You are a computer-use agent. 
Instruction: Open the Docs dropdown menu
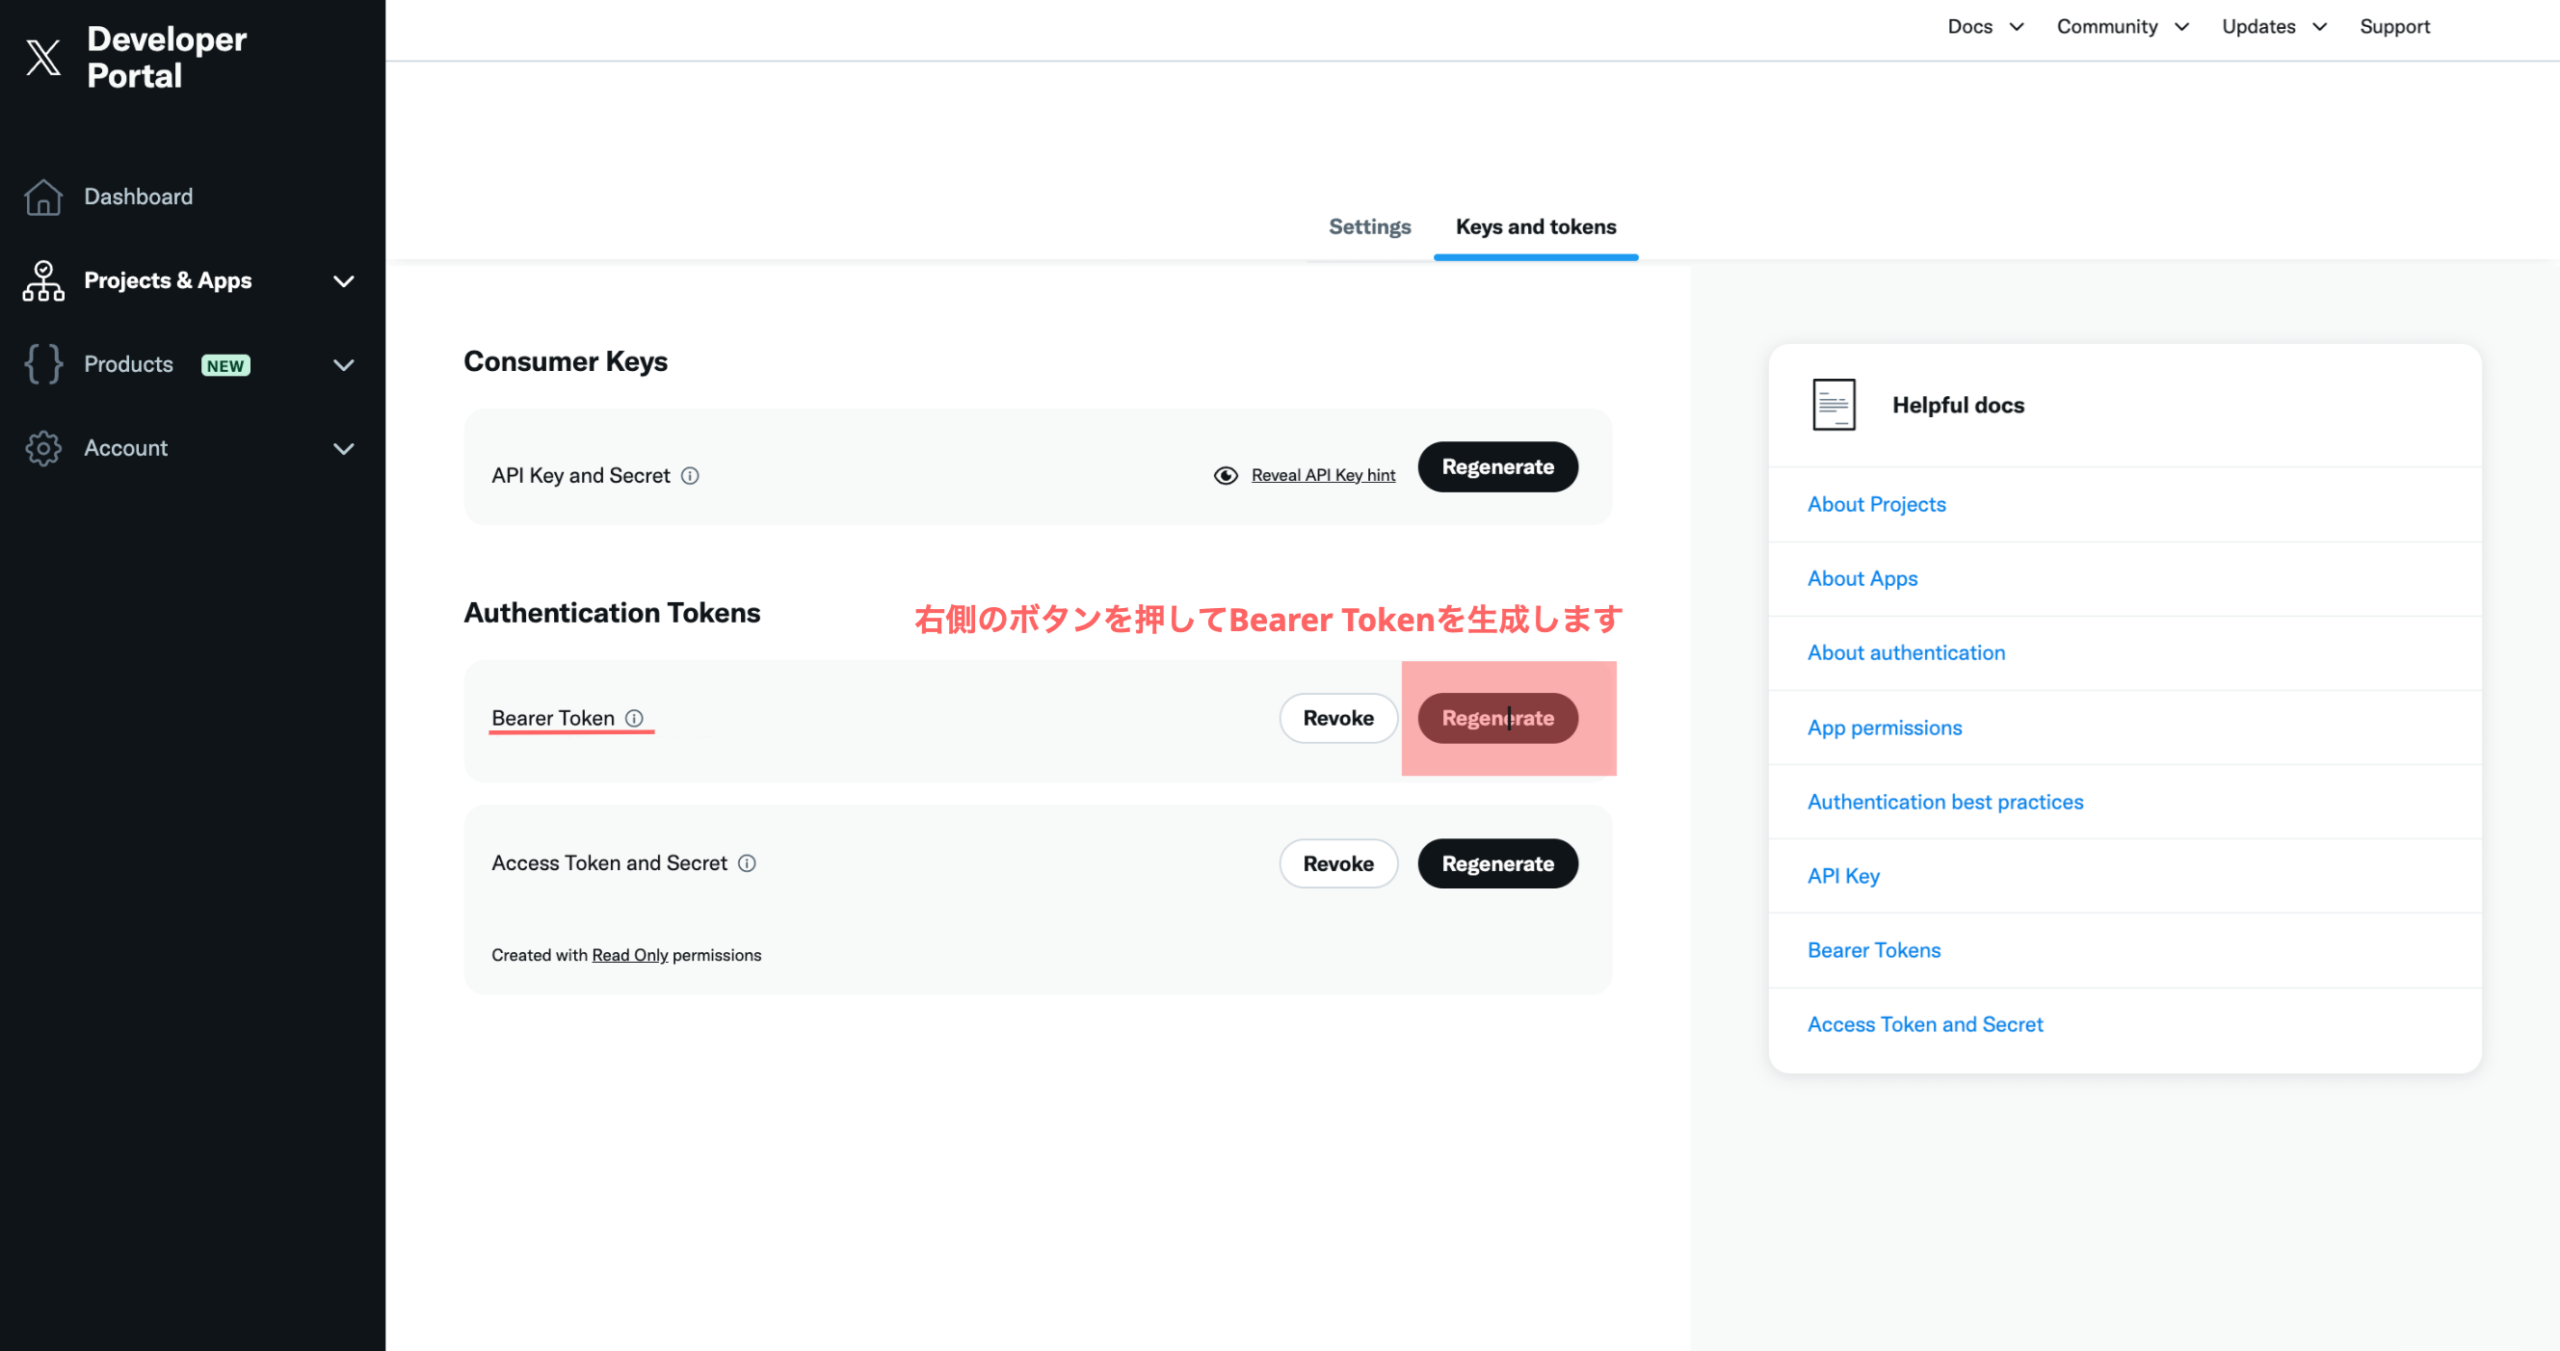click(1984, 27)
